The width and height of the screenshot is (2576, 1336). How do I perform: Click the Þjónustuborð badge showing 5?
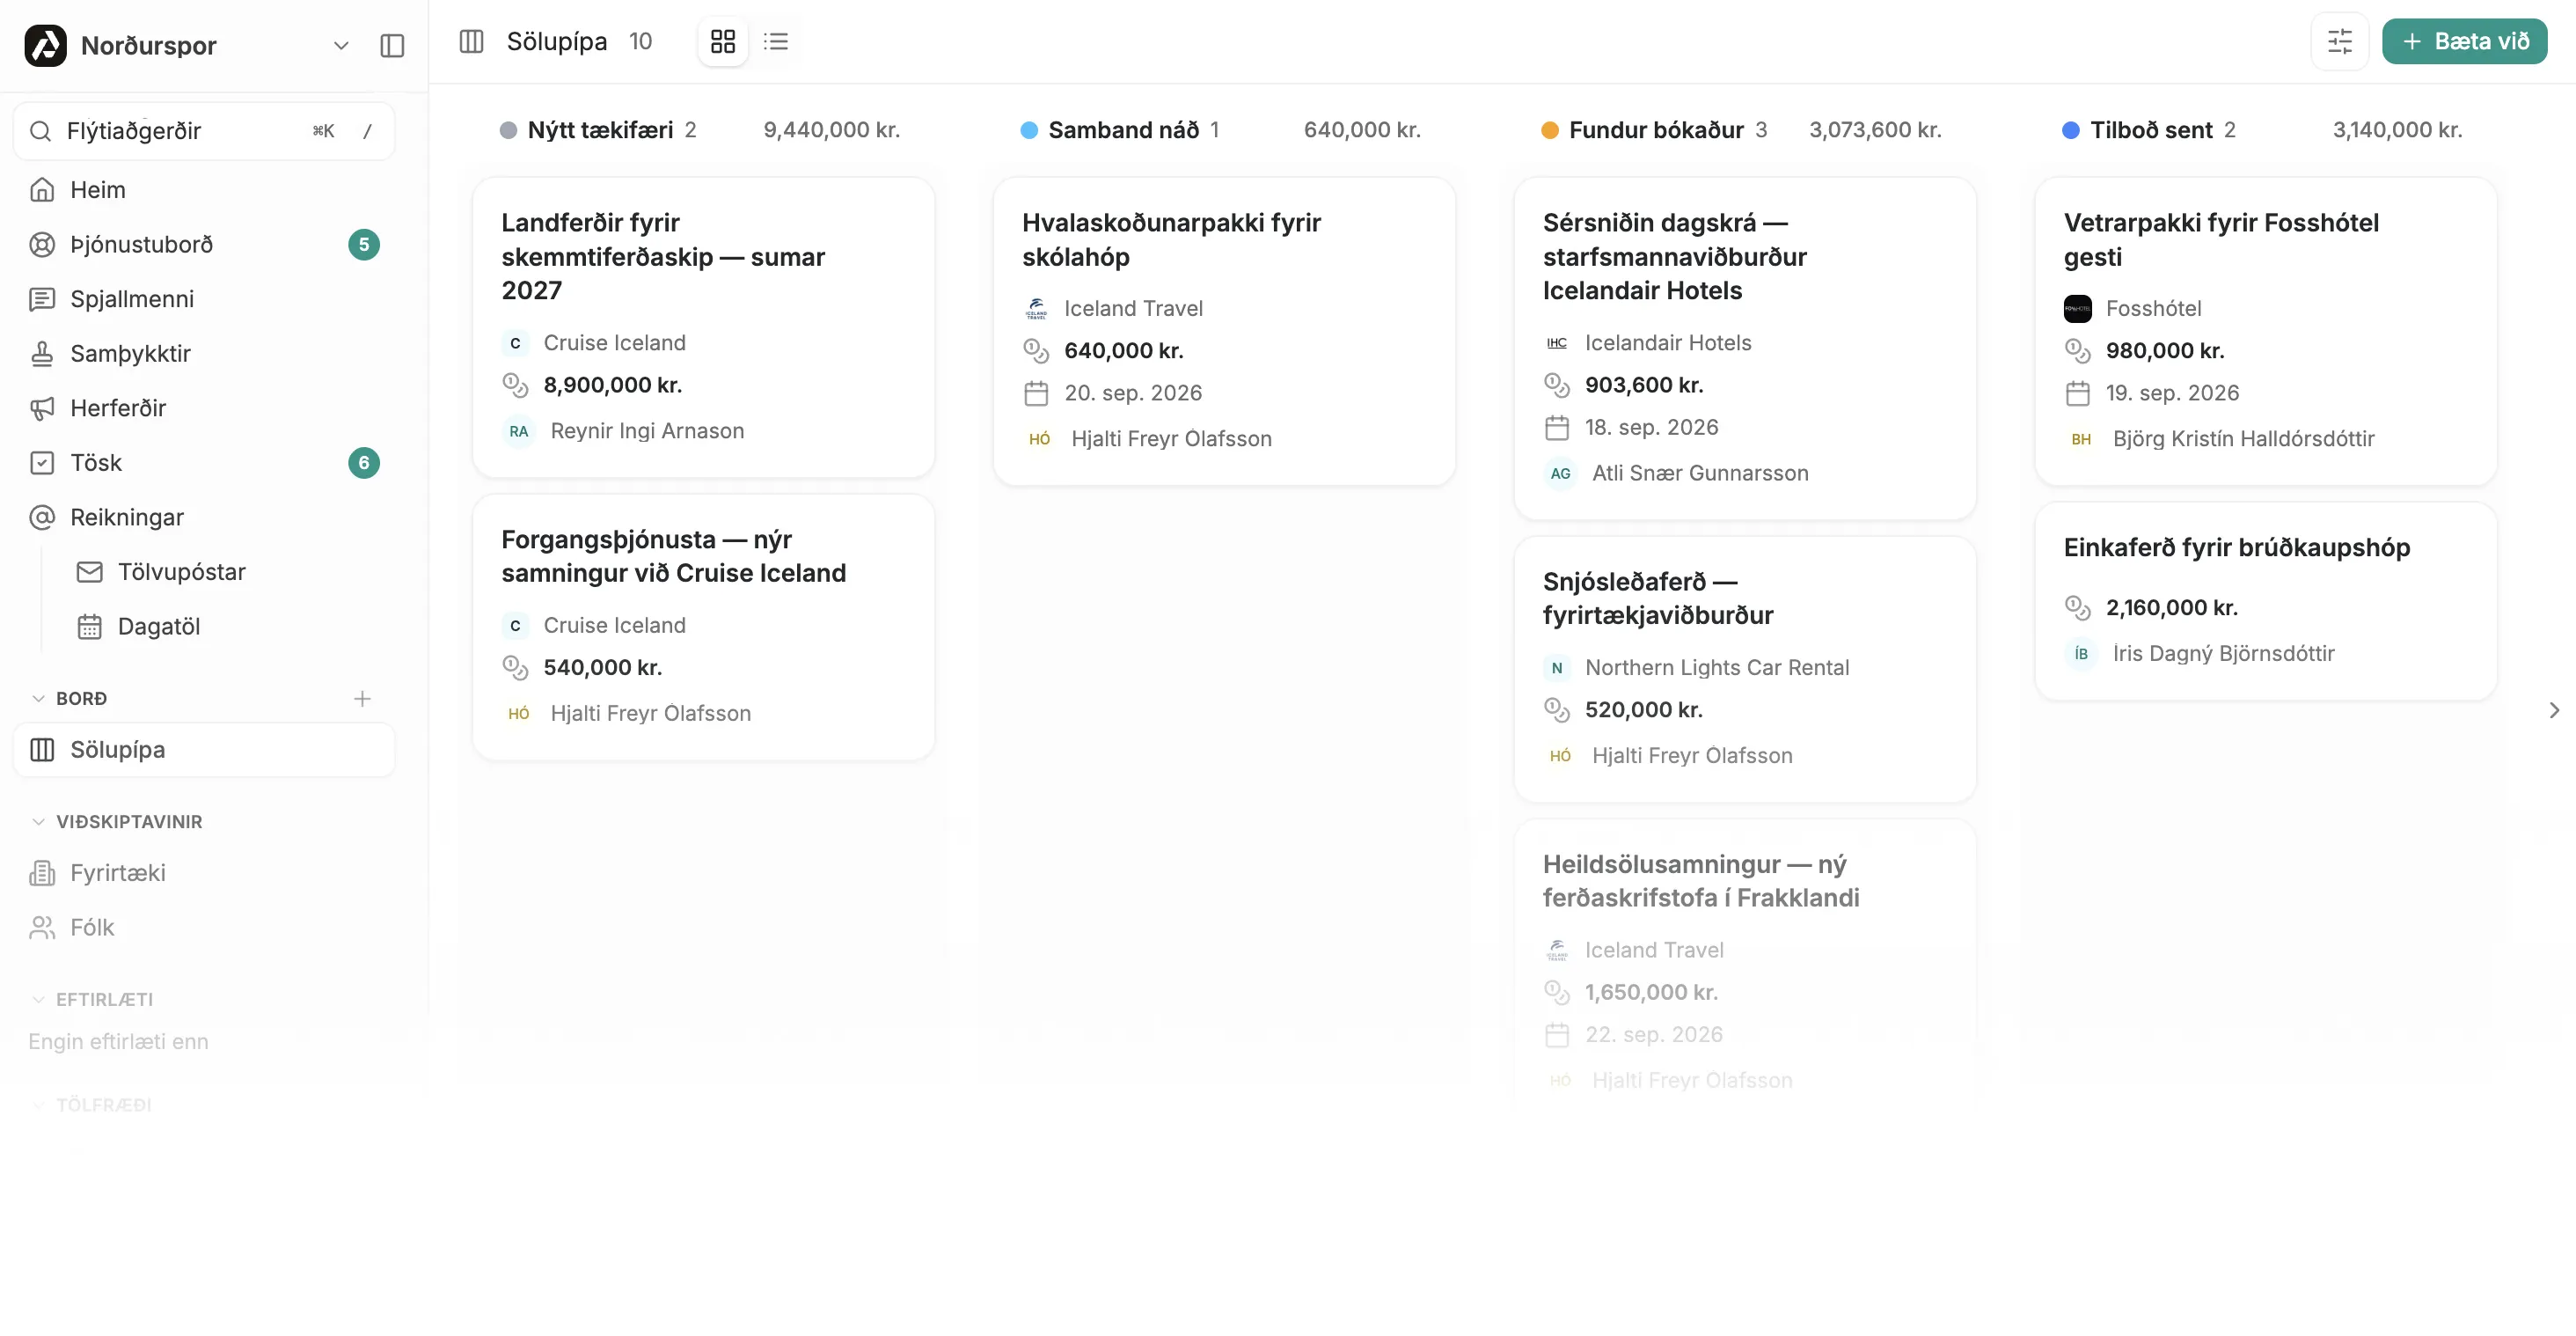364,245
